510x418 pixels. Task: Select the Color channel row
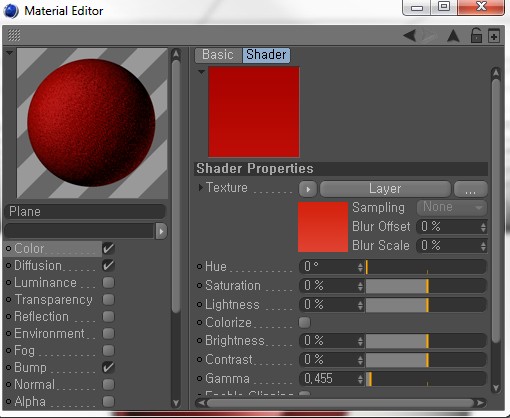tap(52, 249)
